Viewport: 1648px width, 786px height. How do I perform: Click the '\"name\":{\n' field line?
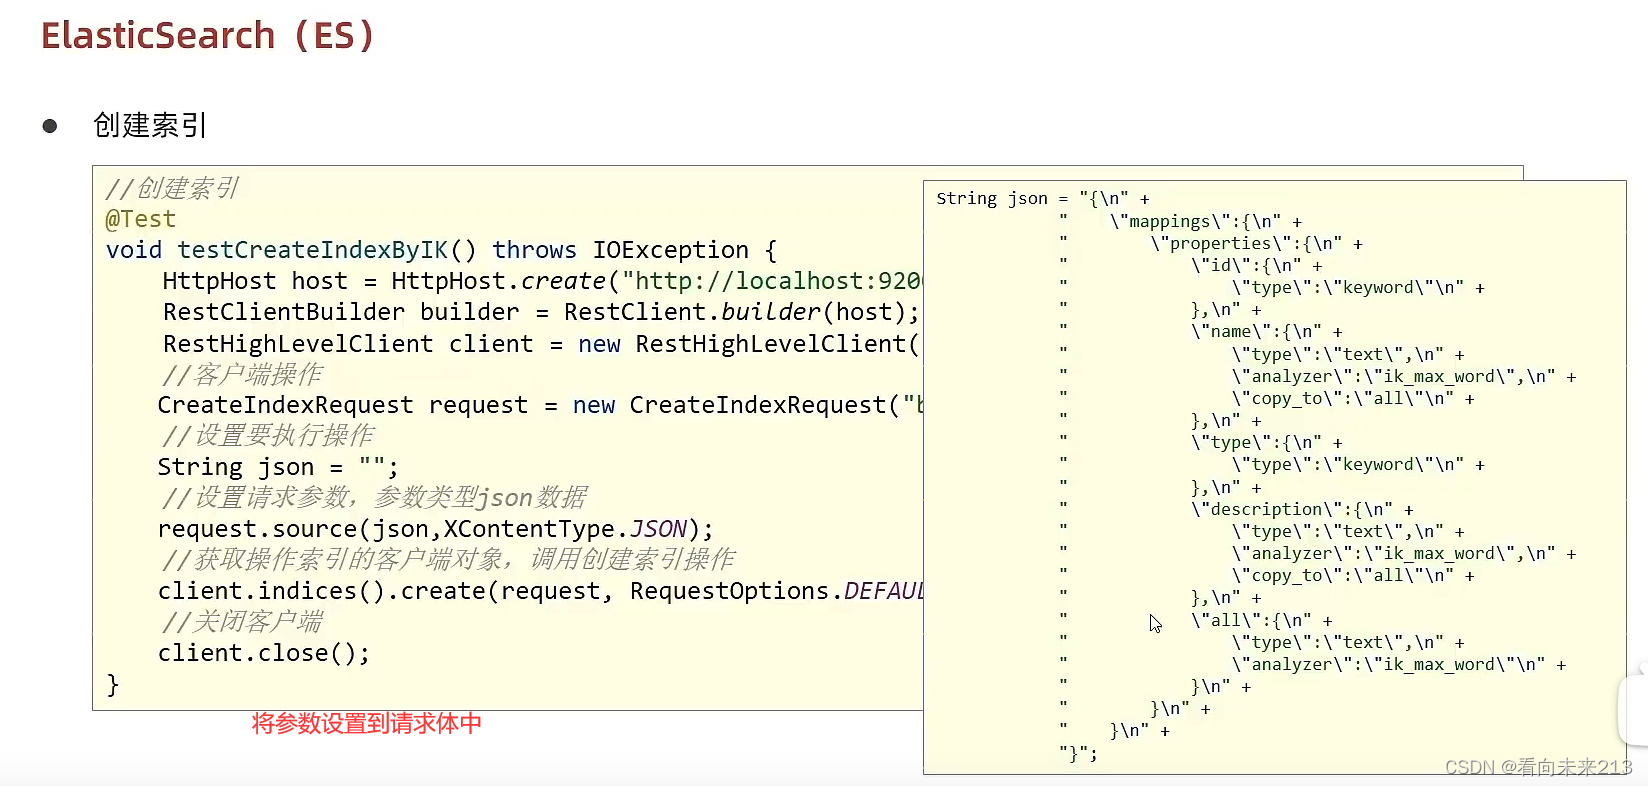[1266, 332]
